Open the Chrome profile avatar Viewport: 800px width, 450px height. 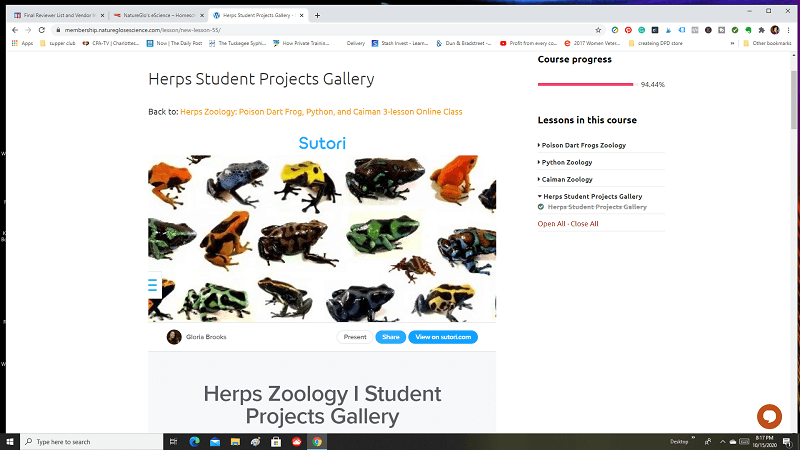click(775, 30)
